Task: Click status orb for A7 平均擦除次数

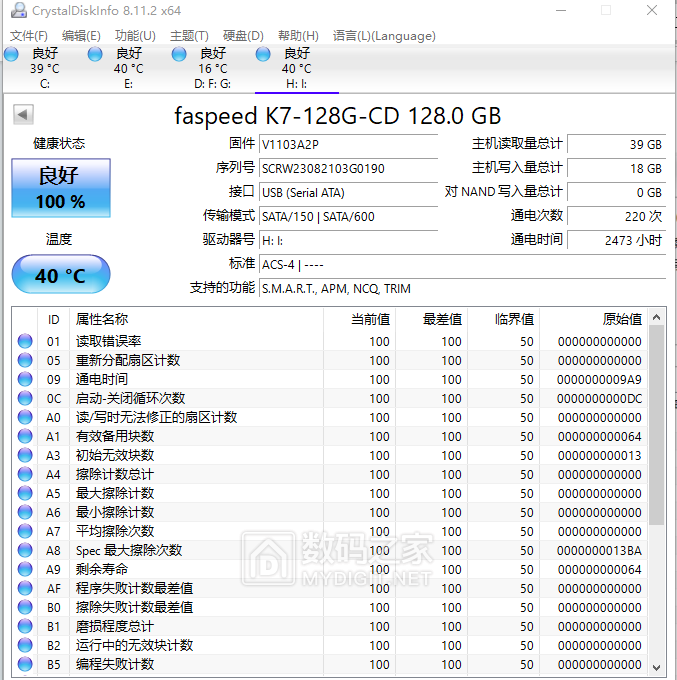Action: point(25,531)
